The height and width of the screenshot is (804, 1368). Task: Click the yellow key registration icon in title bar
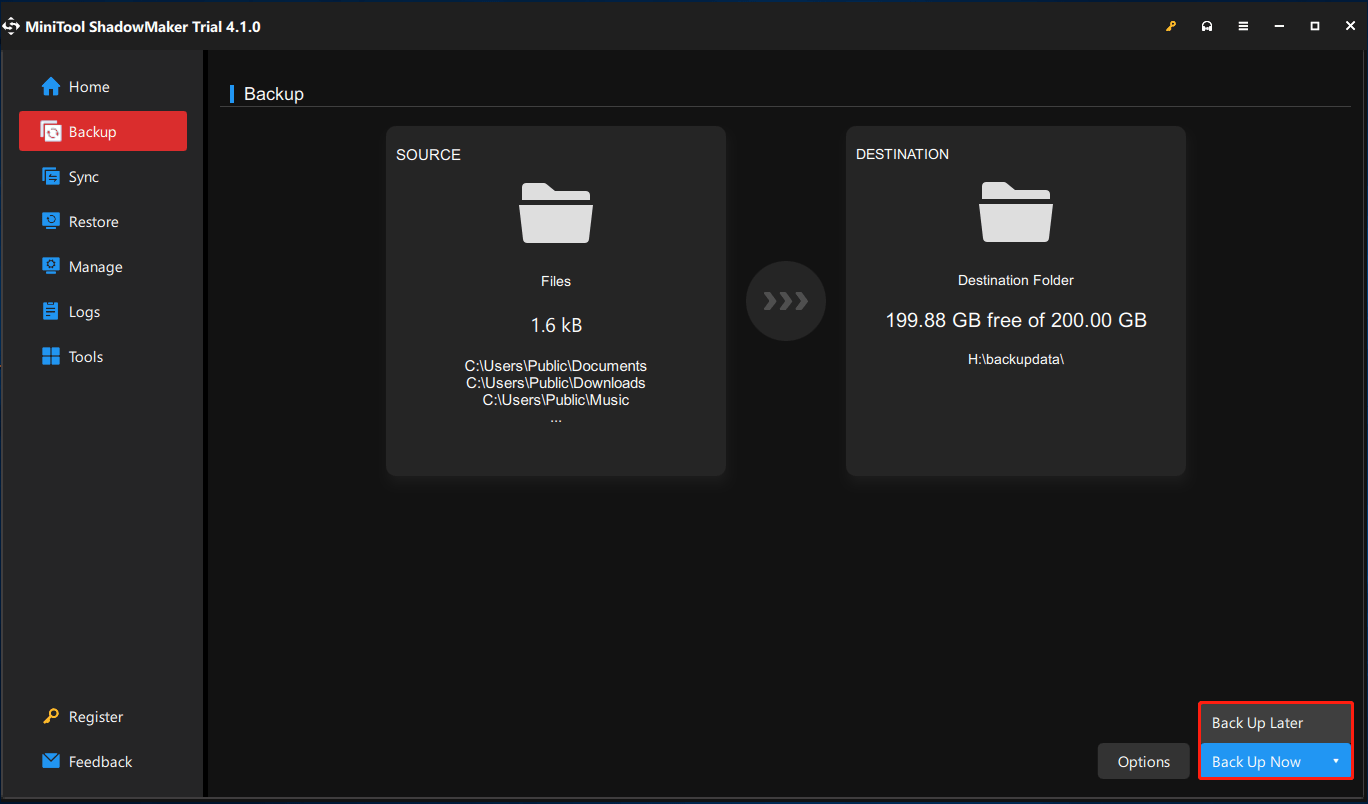tap(1171, 25)
